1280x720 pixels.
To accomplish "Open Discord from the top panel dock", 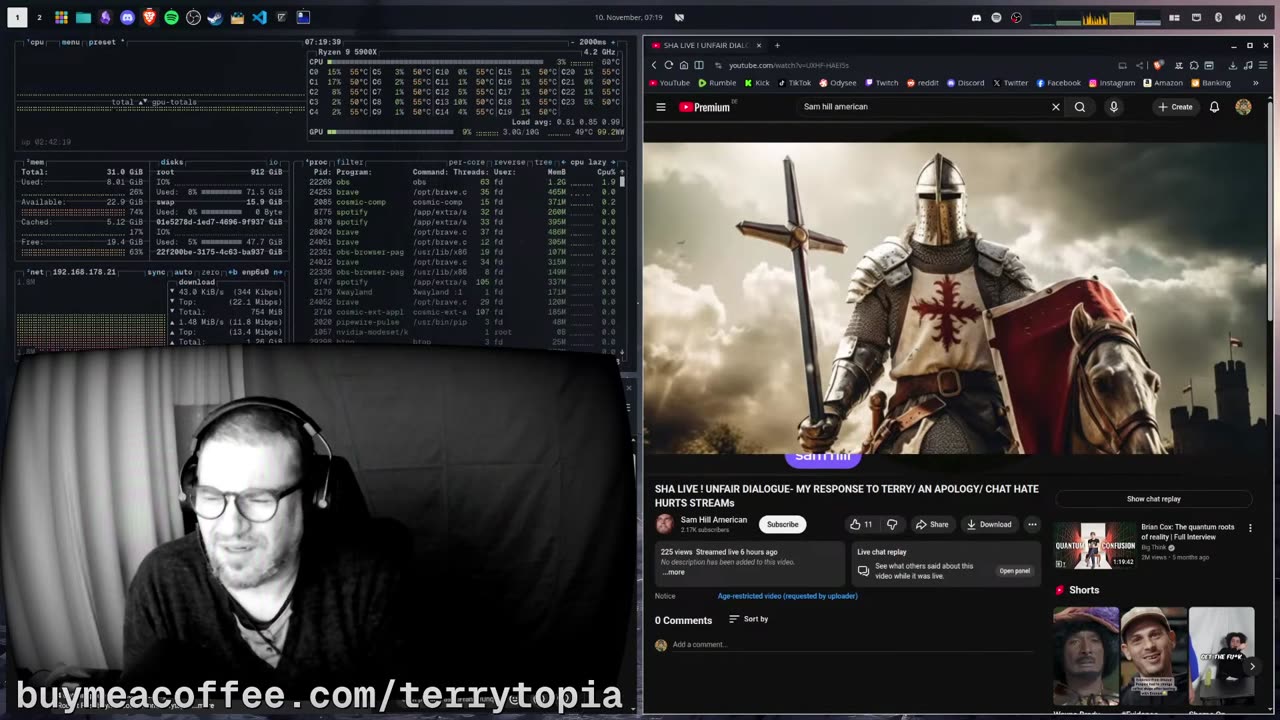I will (x=127, y=17).
